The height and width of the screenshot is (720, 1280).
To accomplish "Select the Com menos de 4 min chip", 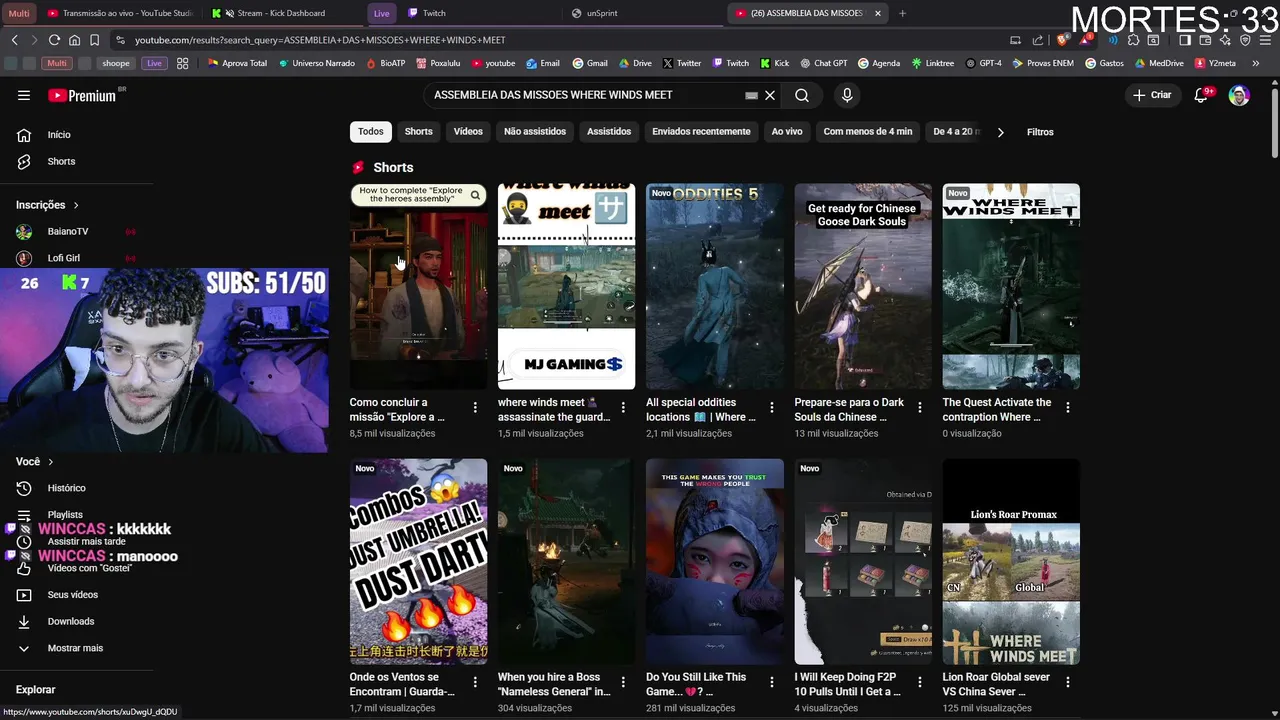I will 868,132.
